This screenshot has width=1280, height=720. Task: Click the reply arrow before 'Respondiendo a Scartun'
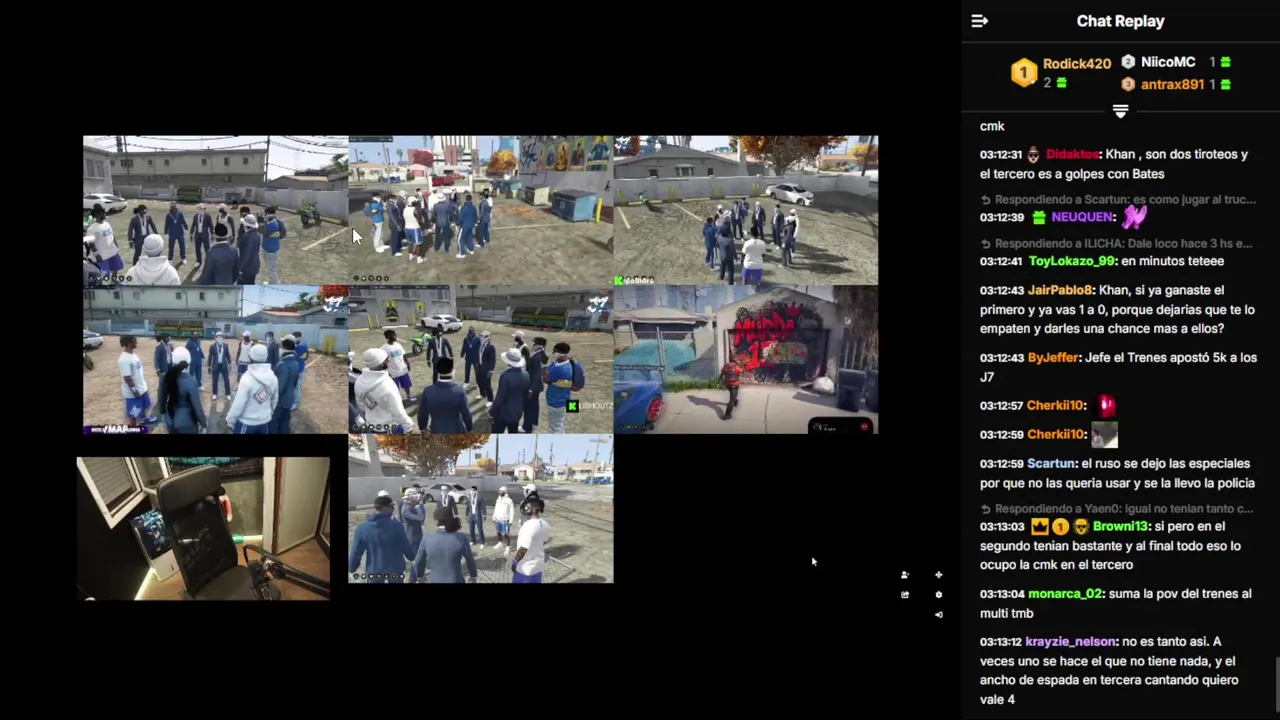click(x=985, y=200)
